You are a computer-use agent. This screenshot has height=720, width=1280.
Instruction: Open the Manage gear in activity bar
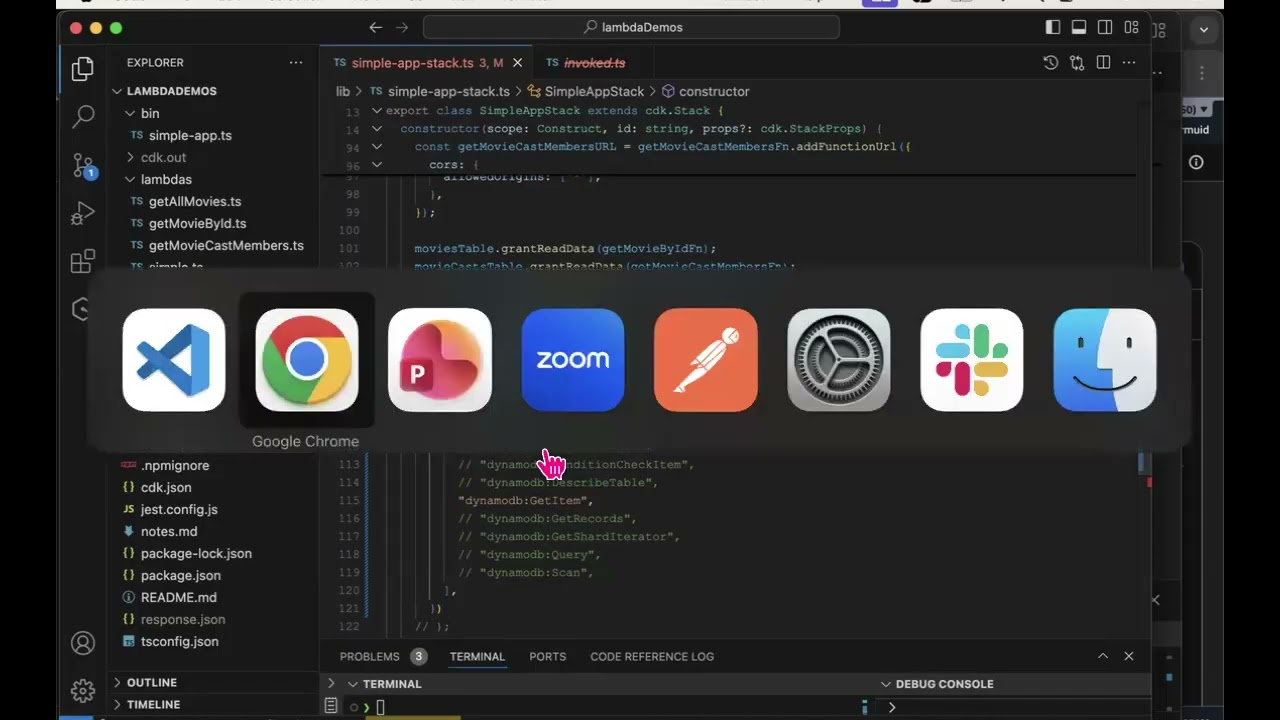point(83,691)
